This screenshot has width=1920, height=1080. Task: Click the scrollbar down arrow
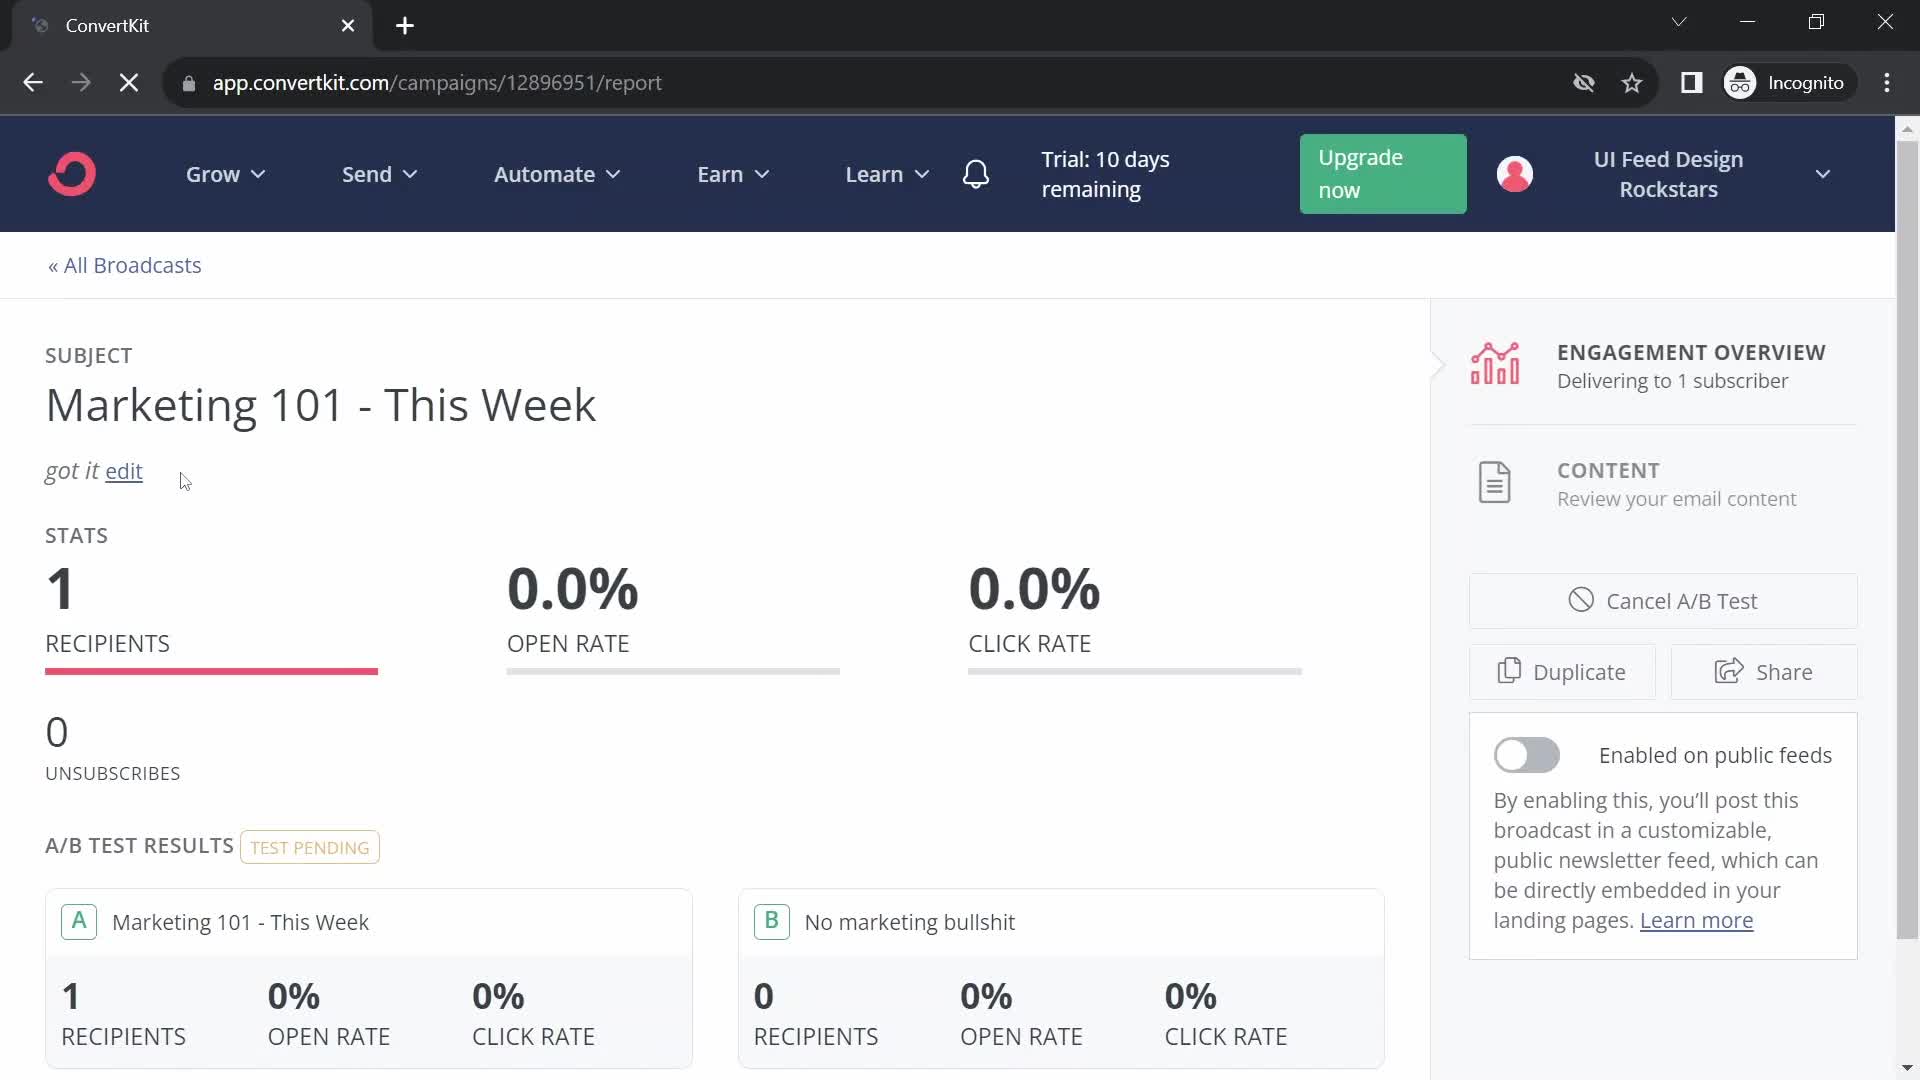coord(1907,1068)
